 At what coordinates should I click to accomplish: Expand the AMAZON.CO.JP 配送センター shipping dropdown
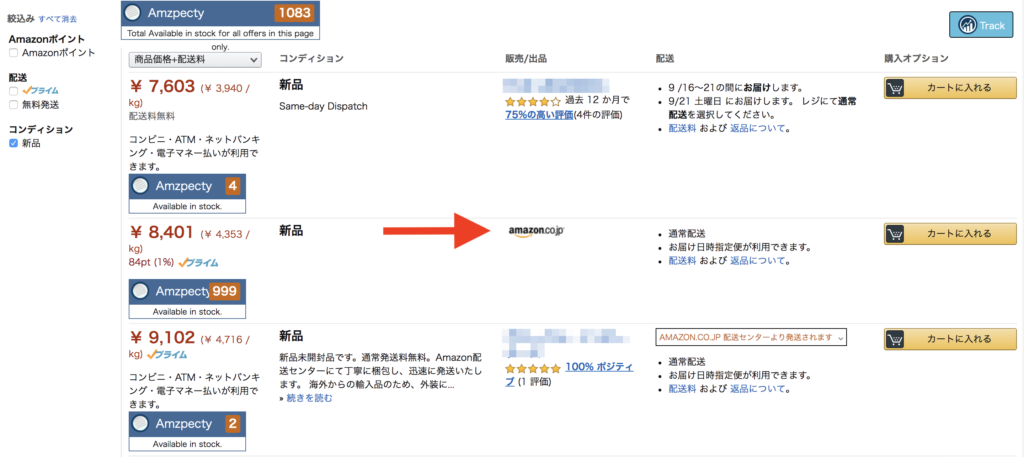[751, 338]
